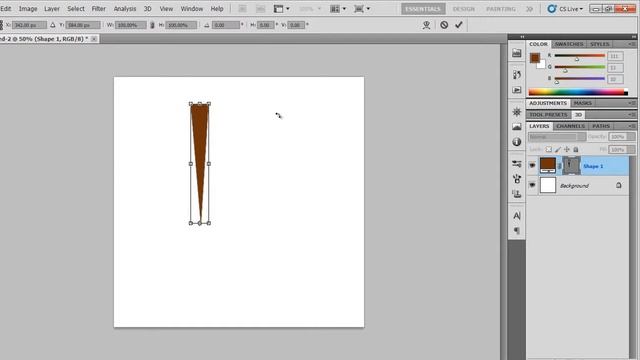
Task: Click the foreground color swatch
Action: pos(535,58)
